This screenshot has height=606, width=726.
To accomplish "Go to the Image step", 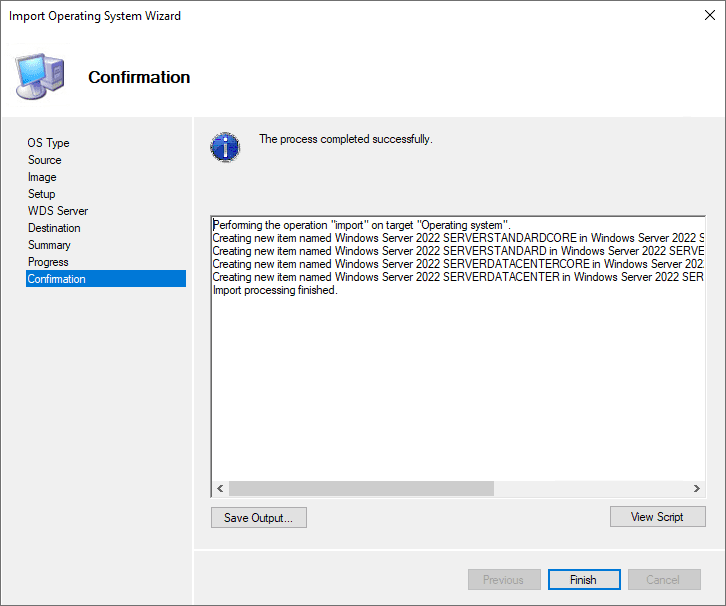I will [x=42, y=177].
